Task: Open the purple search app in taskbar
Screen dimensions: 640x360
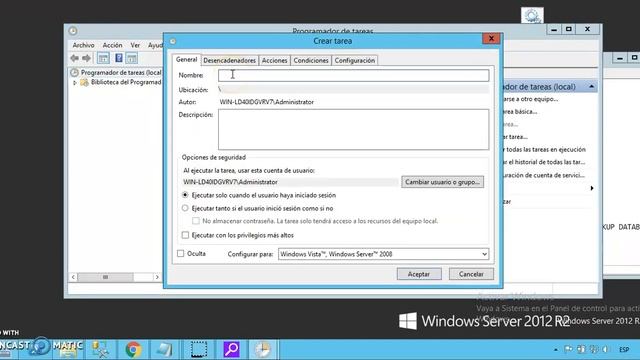Action: pos(231,349)
